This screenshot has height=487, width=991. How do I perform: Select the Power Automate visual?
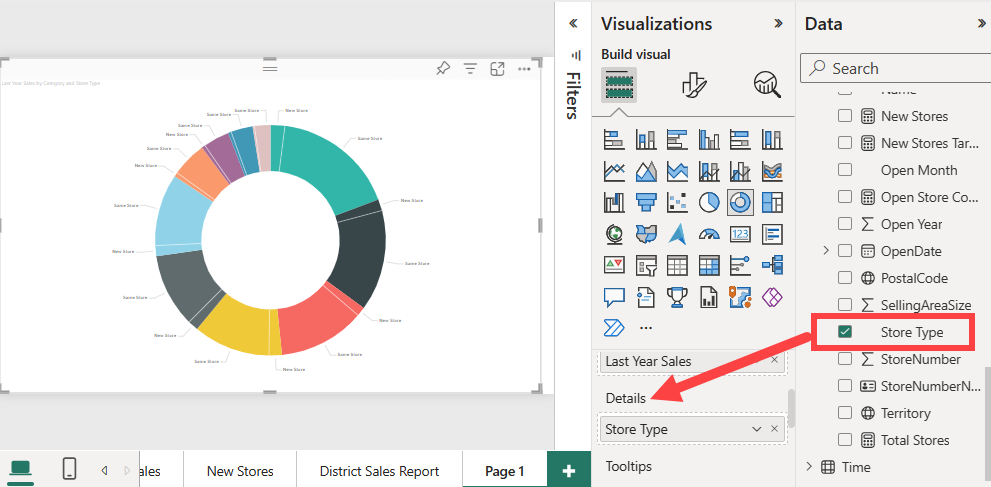pos(614,328)
